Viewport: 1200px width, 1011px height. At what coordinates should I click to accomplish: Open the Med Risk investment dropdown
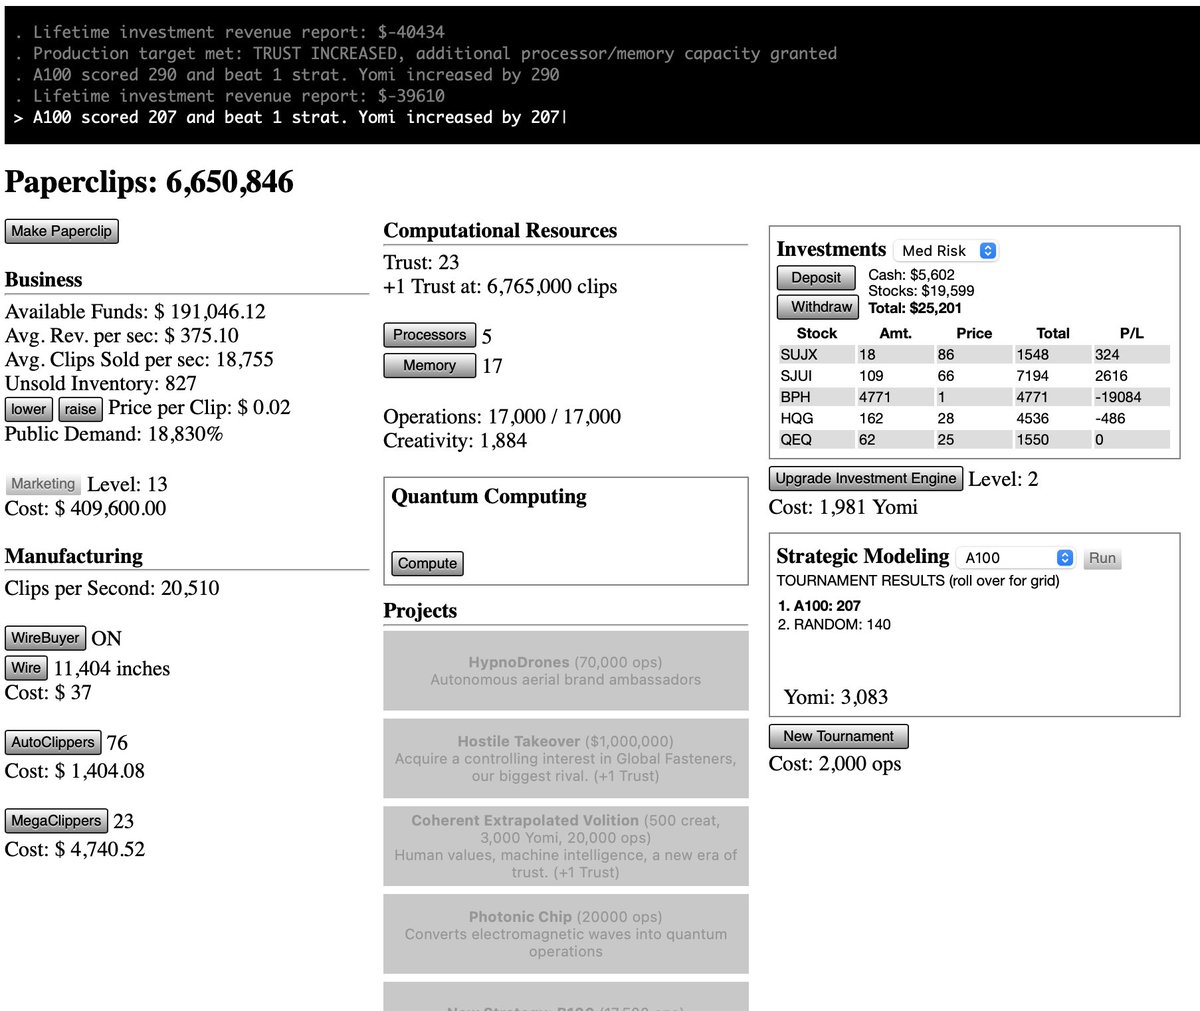(x=946, y=251)
